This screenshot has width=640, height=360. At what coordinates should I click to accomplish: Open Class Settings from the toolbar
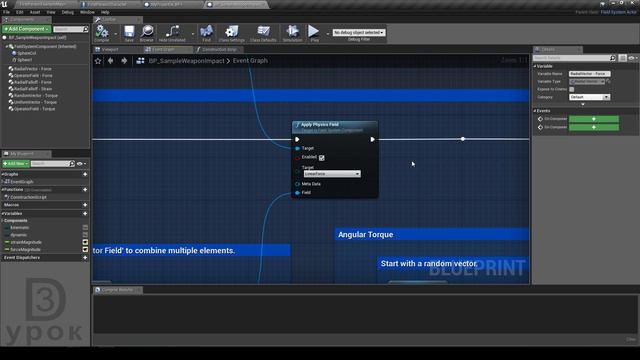[231, 33]
